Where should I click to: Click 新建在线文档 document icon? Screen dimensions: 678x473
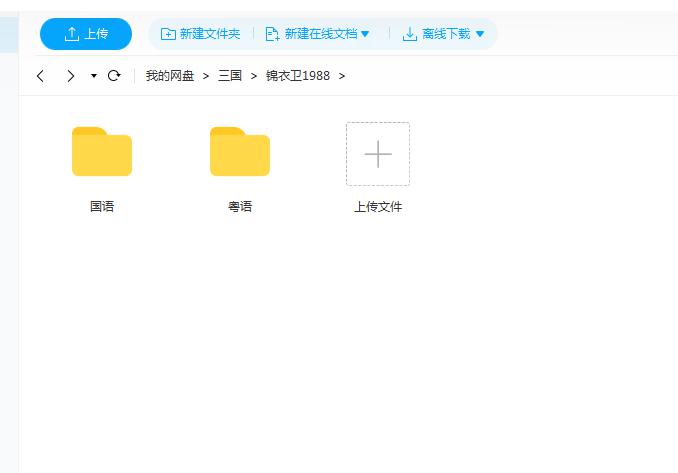272,34
